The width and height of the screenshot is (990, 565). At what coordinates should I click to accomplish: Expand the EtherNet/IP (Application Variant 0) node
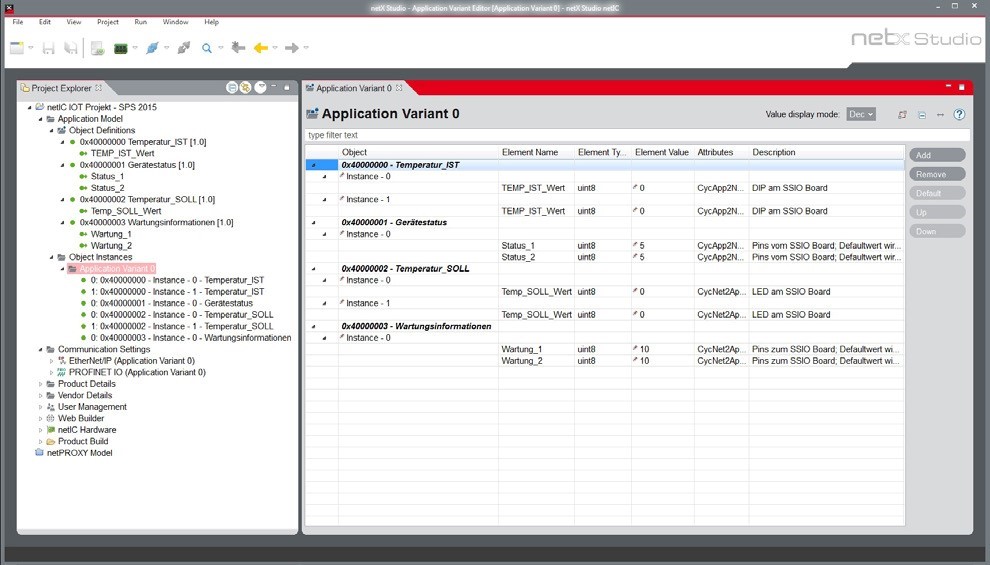pyautogui.click(x=52, y=361)
